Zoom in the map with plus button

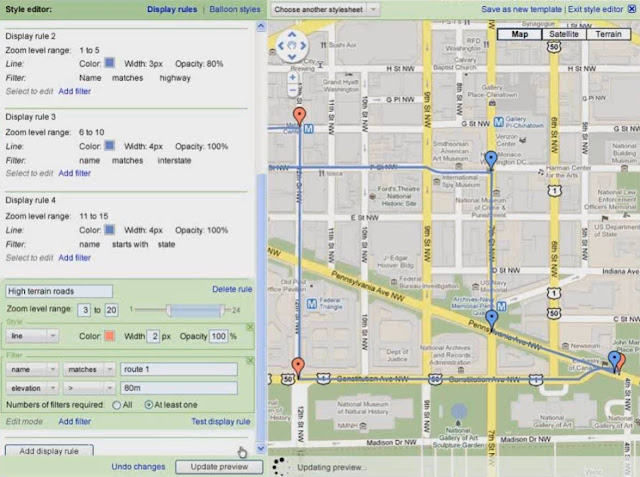tap(292, 77)
